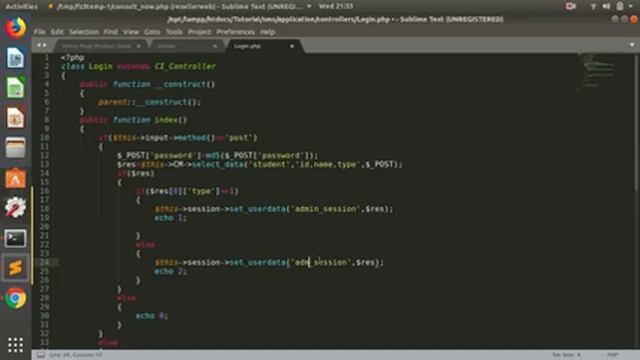
Task: Click the 'admin_session' set_userdata line
Action: coord(274,209)
